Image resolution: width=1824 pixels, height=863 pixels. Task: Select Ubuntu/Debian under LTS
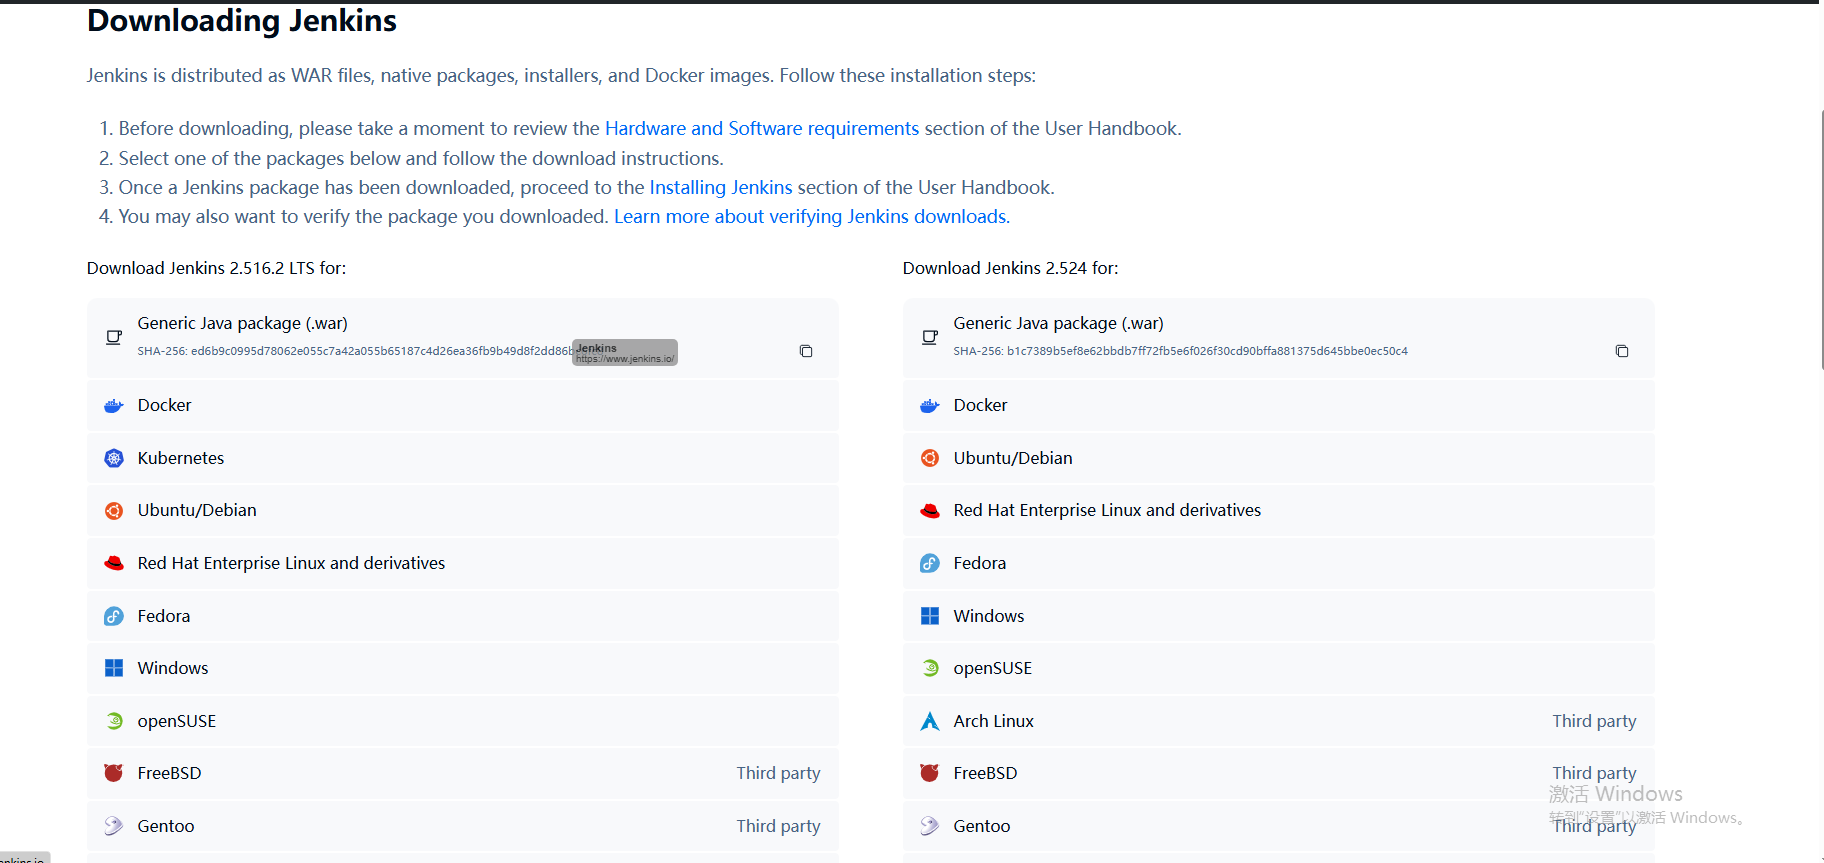click(x=463, y=511)
